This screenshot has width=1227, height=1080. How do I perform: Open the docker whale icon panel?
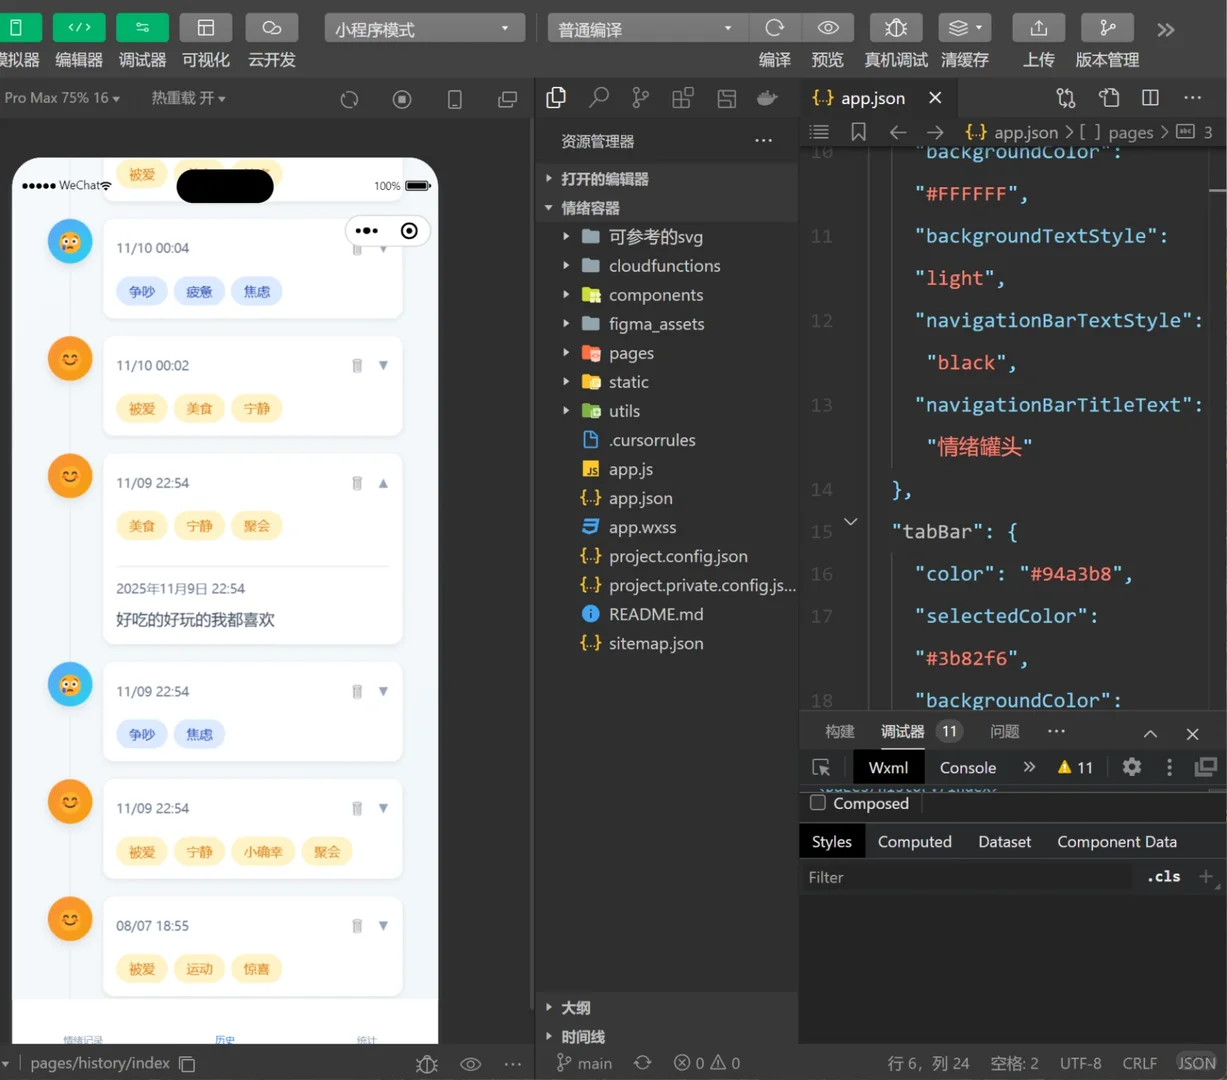[x=767, y=97]
